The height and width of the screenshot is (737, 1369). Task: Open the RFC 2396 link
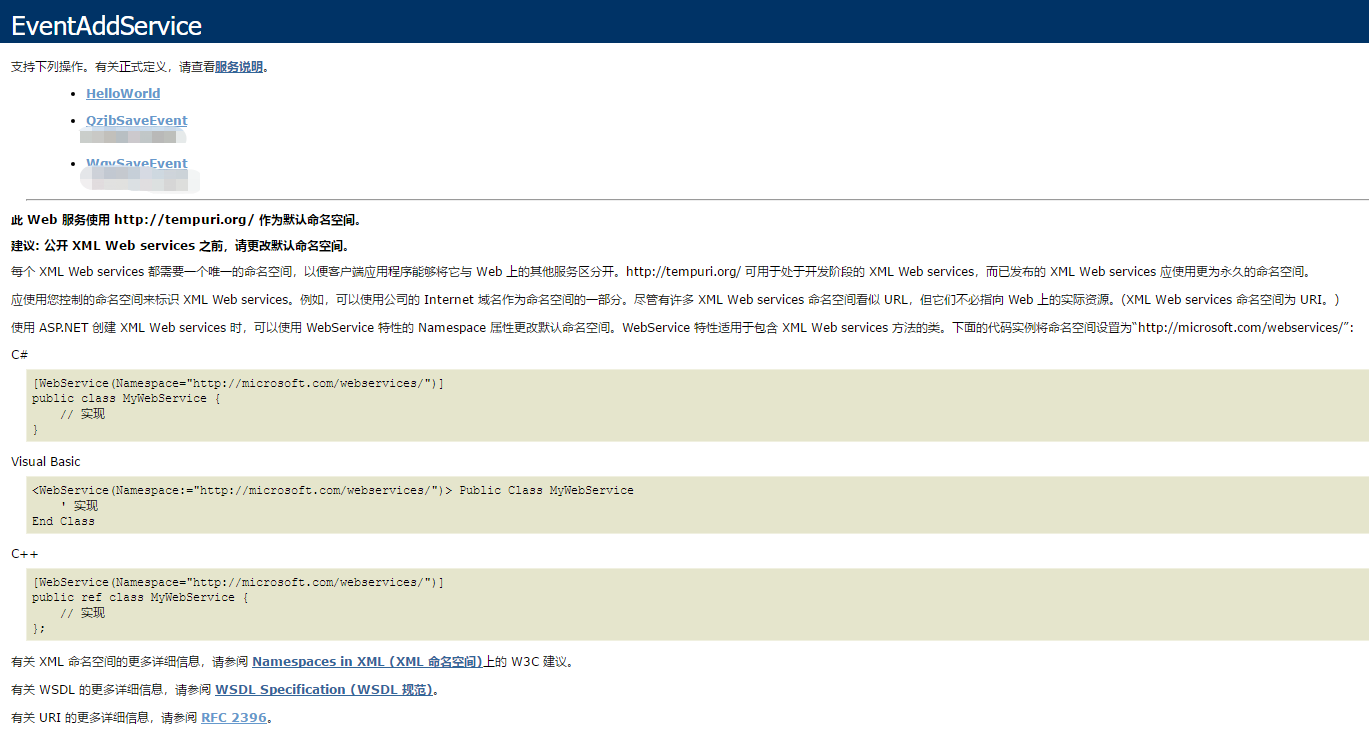[x=233, y=717]
